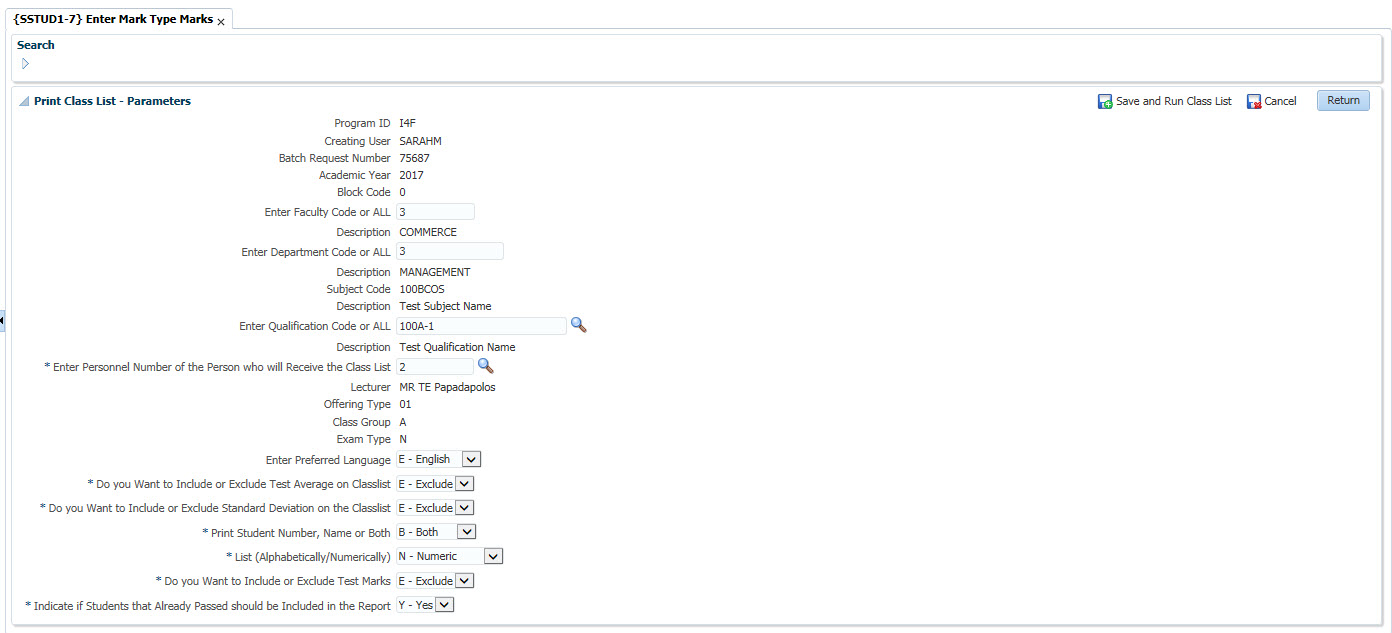Open the Test Average on Classlist dropdown

pyautogui.click(x=466, y=483)
